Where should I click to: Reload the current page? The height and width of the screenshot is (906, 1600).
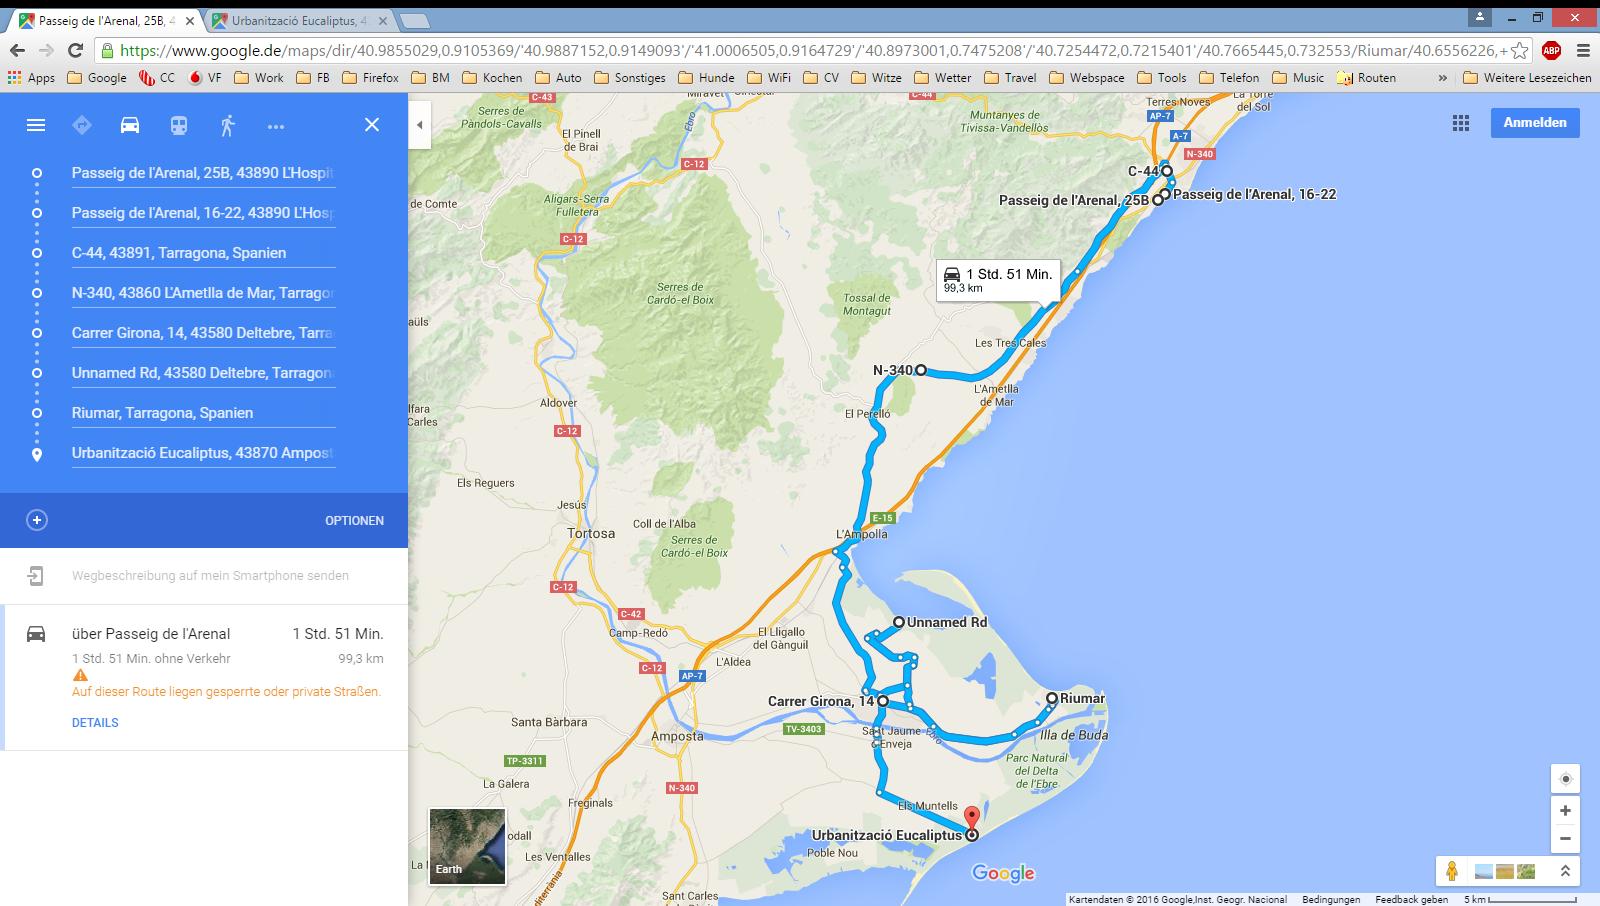[x=75, y=50]
